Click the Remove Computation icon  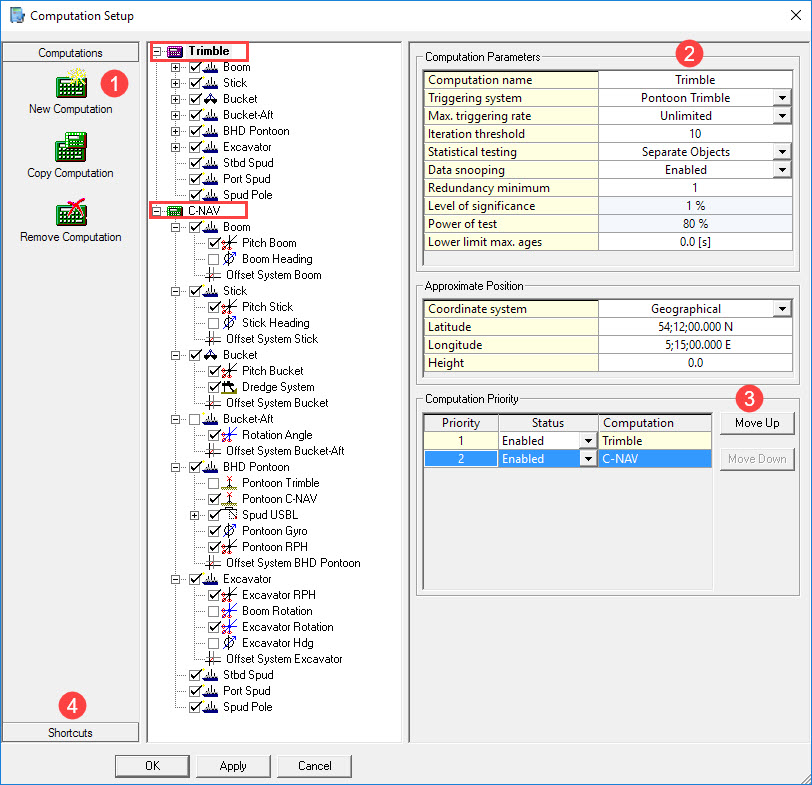69,213
